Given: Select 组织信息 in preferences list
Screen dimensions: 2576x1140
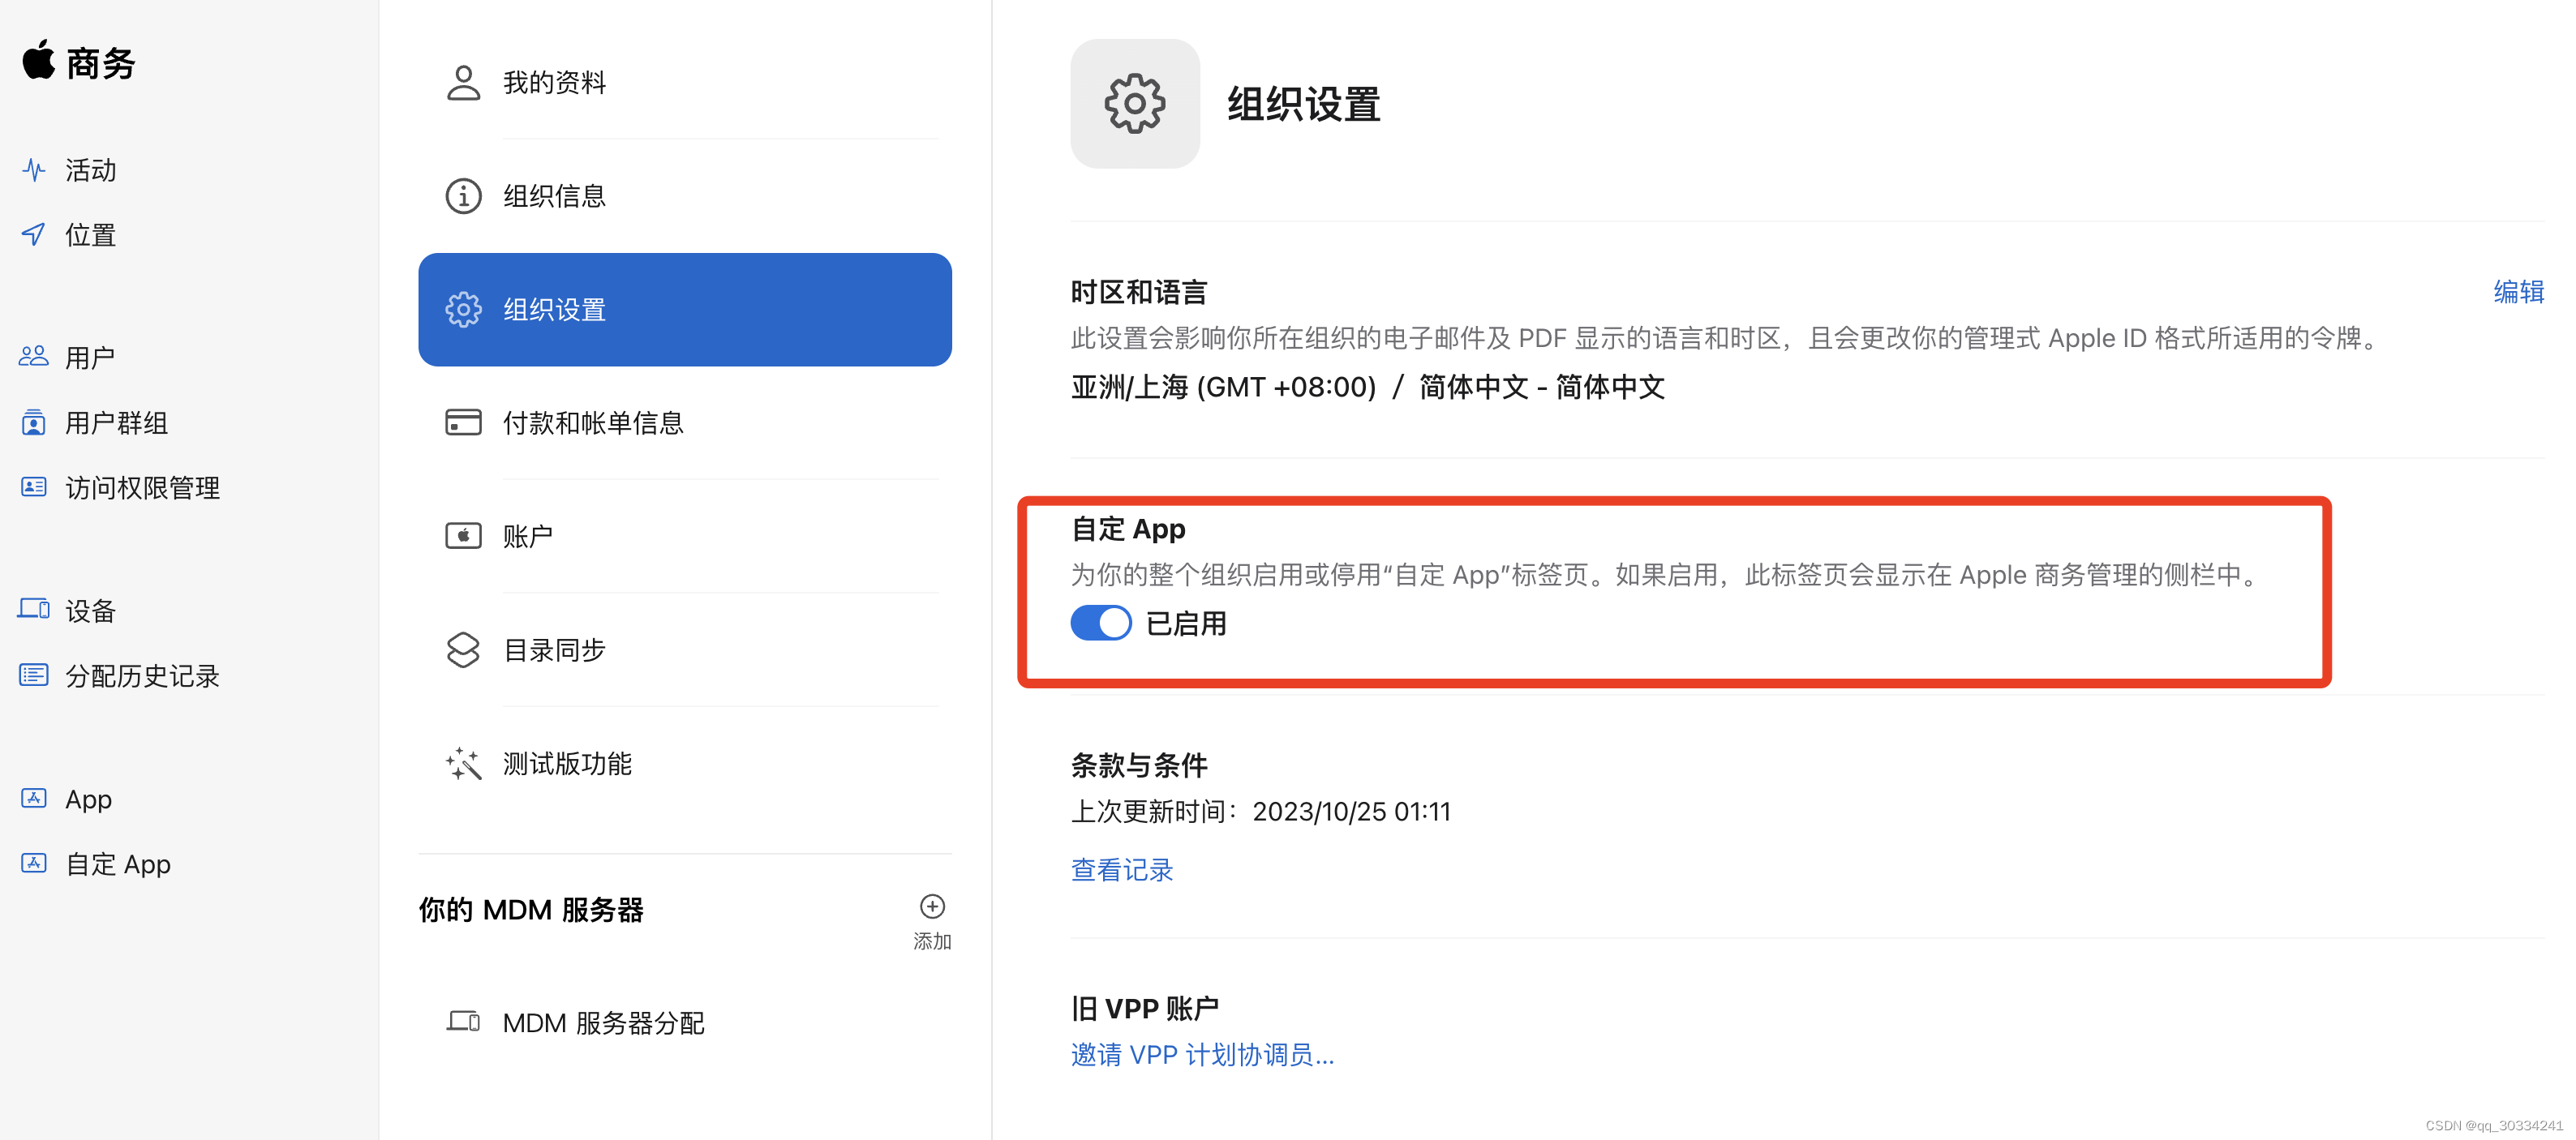Looking at the screenshot, I should (554, 196).
